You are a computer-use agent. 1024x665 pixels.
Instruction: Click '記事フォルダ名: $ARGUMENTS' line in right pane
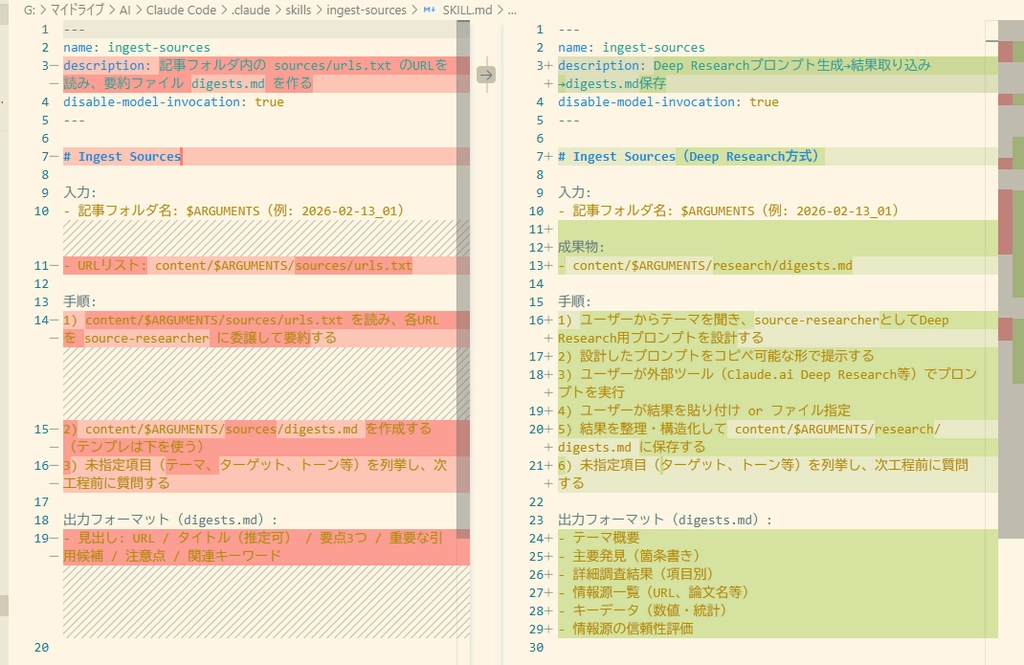729,211
